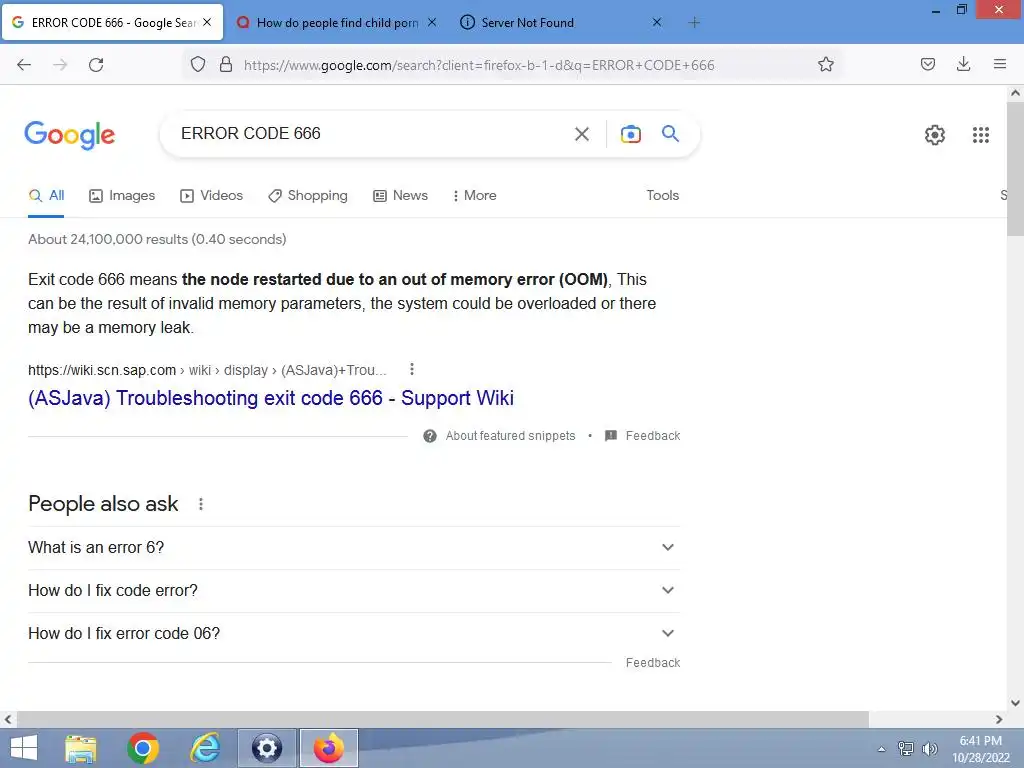Open the (ASJava) Troubleshooting exit code 666 link
This screenshot has width=1024, height=768.
[x=271, y=398]
